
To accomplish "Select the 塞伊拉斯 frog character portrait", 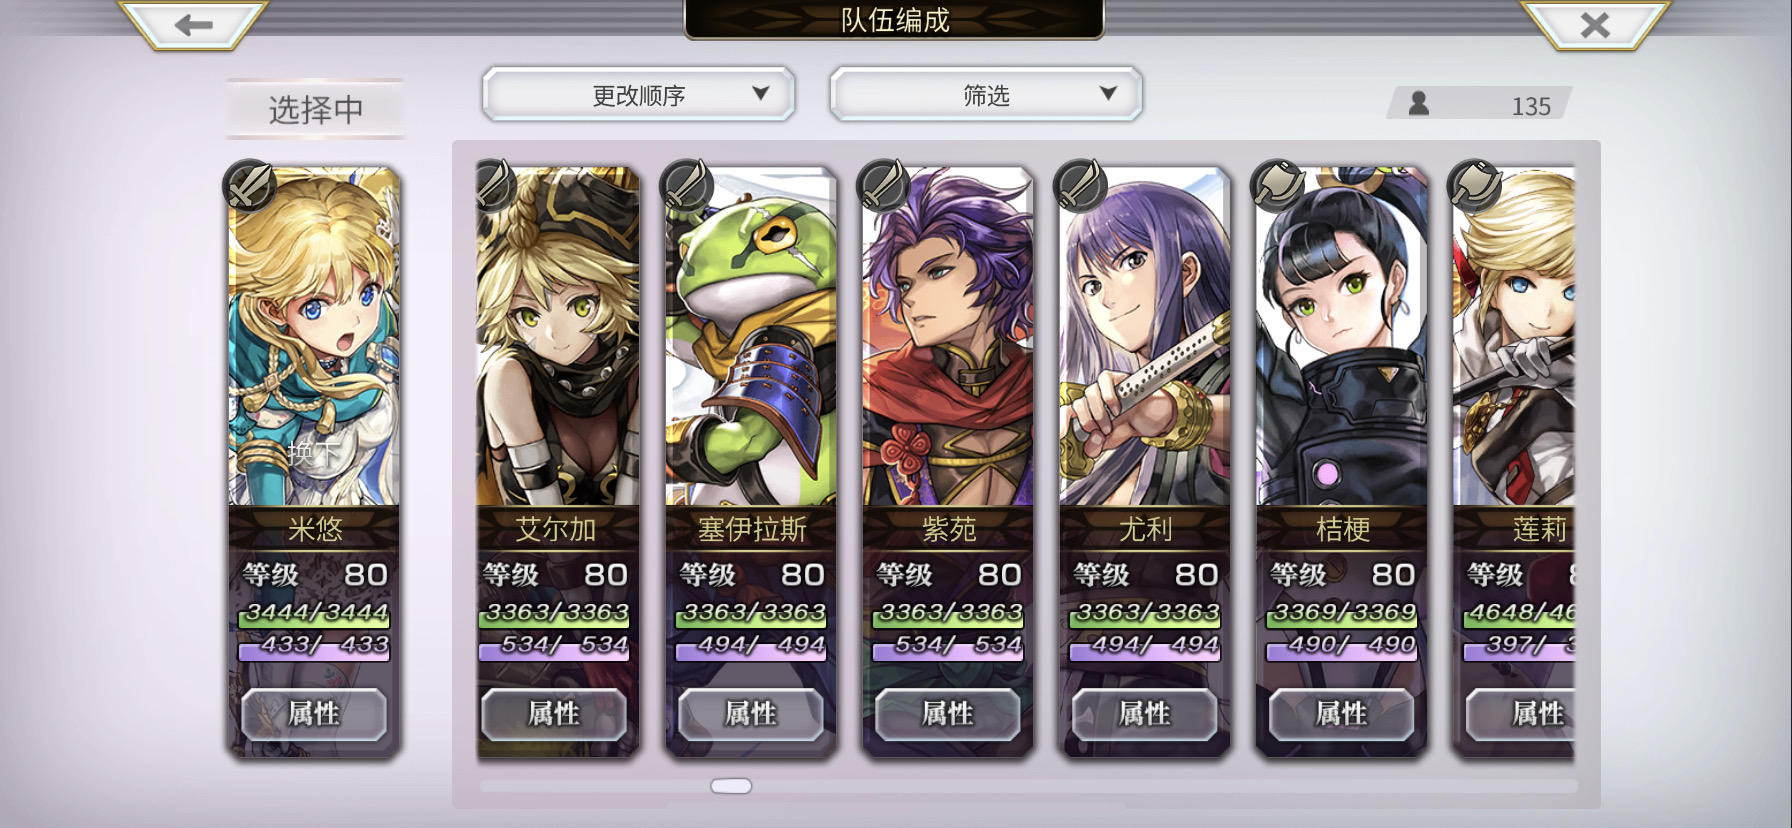I will tap(750, 336).
